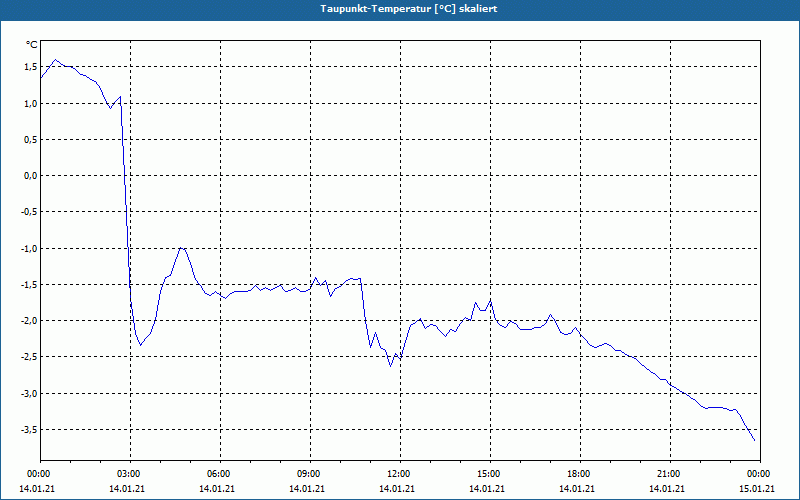Click the -0,5 y-axis value
The height and width of the screenshot is (500, 800).
[28, 212]
